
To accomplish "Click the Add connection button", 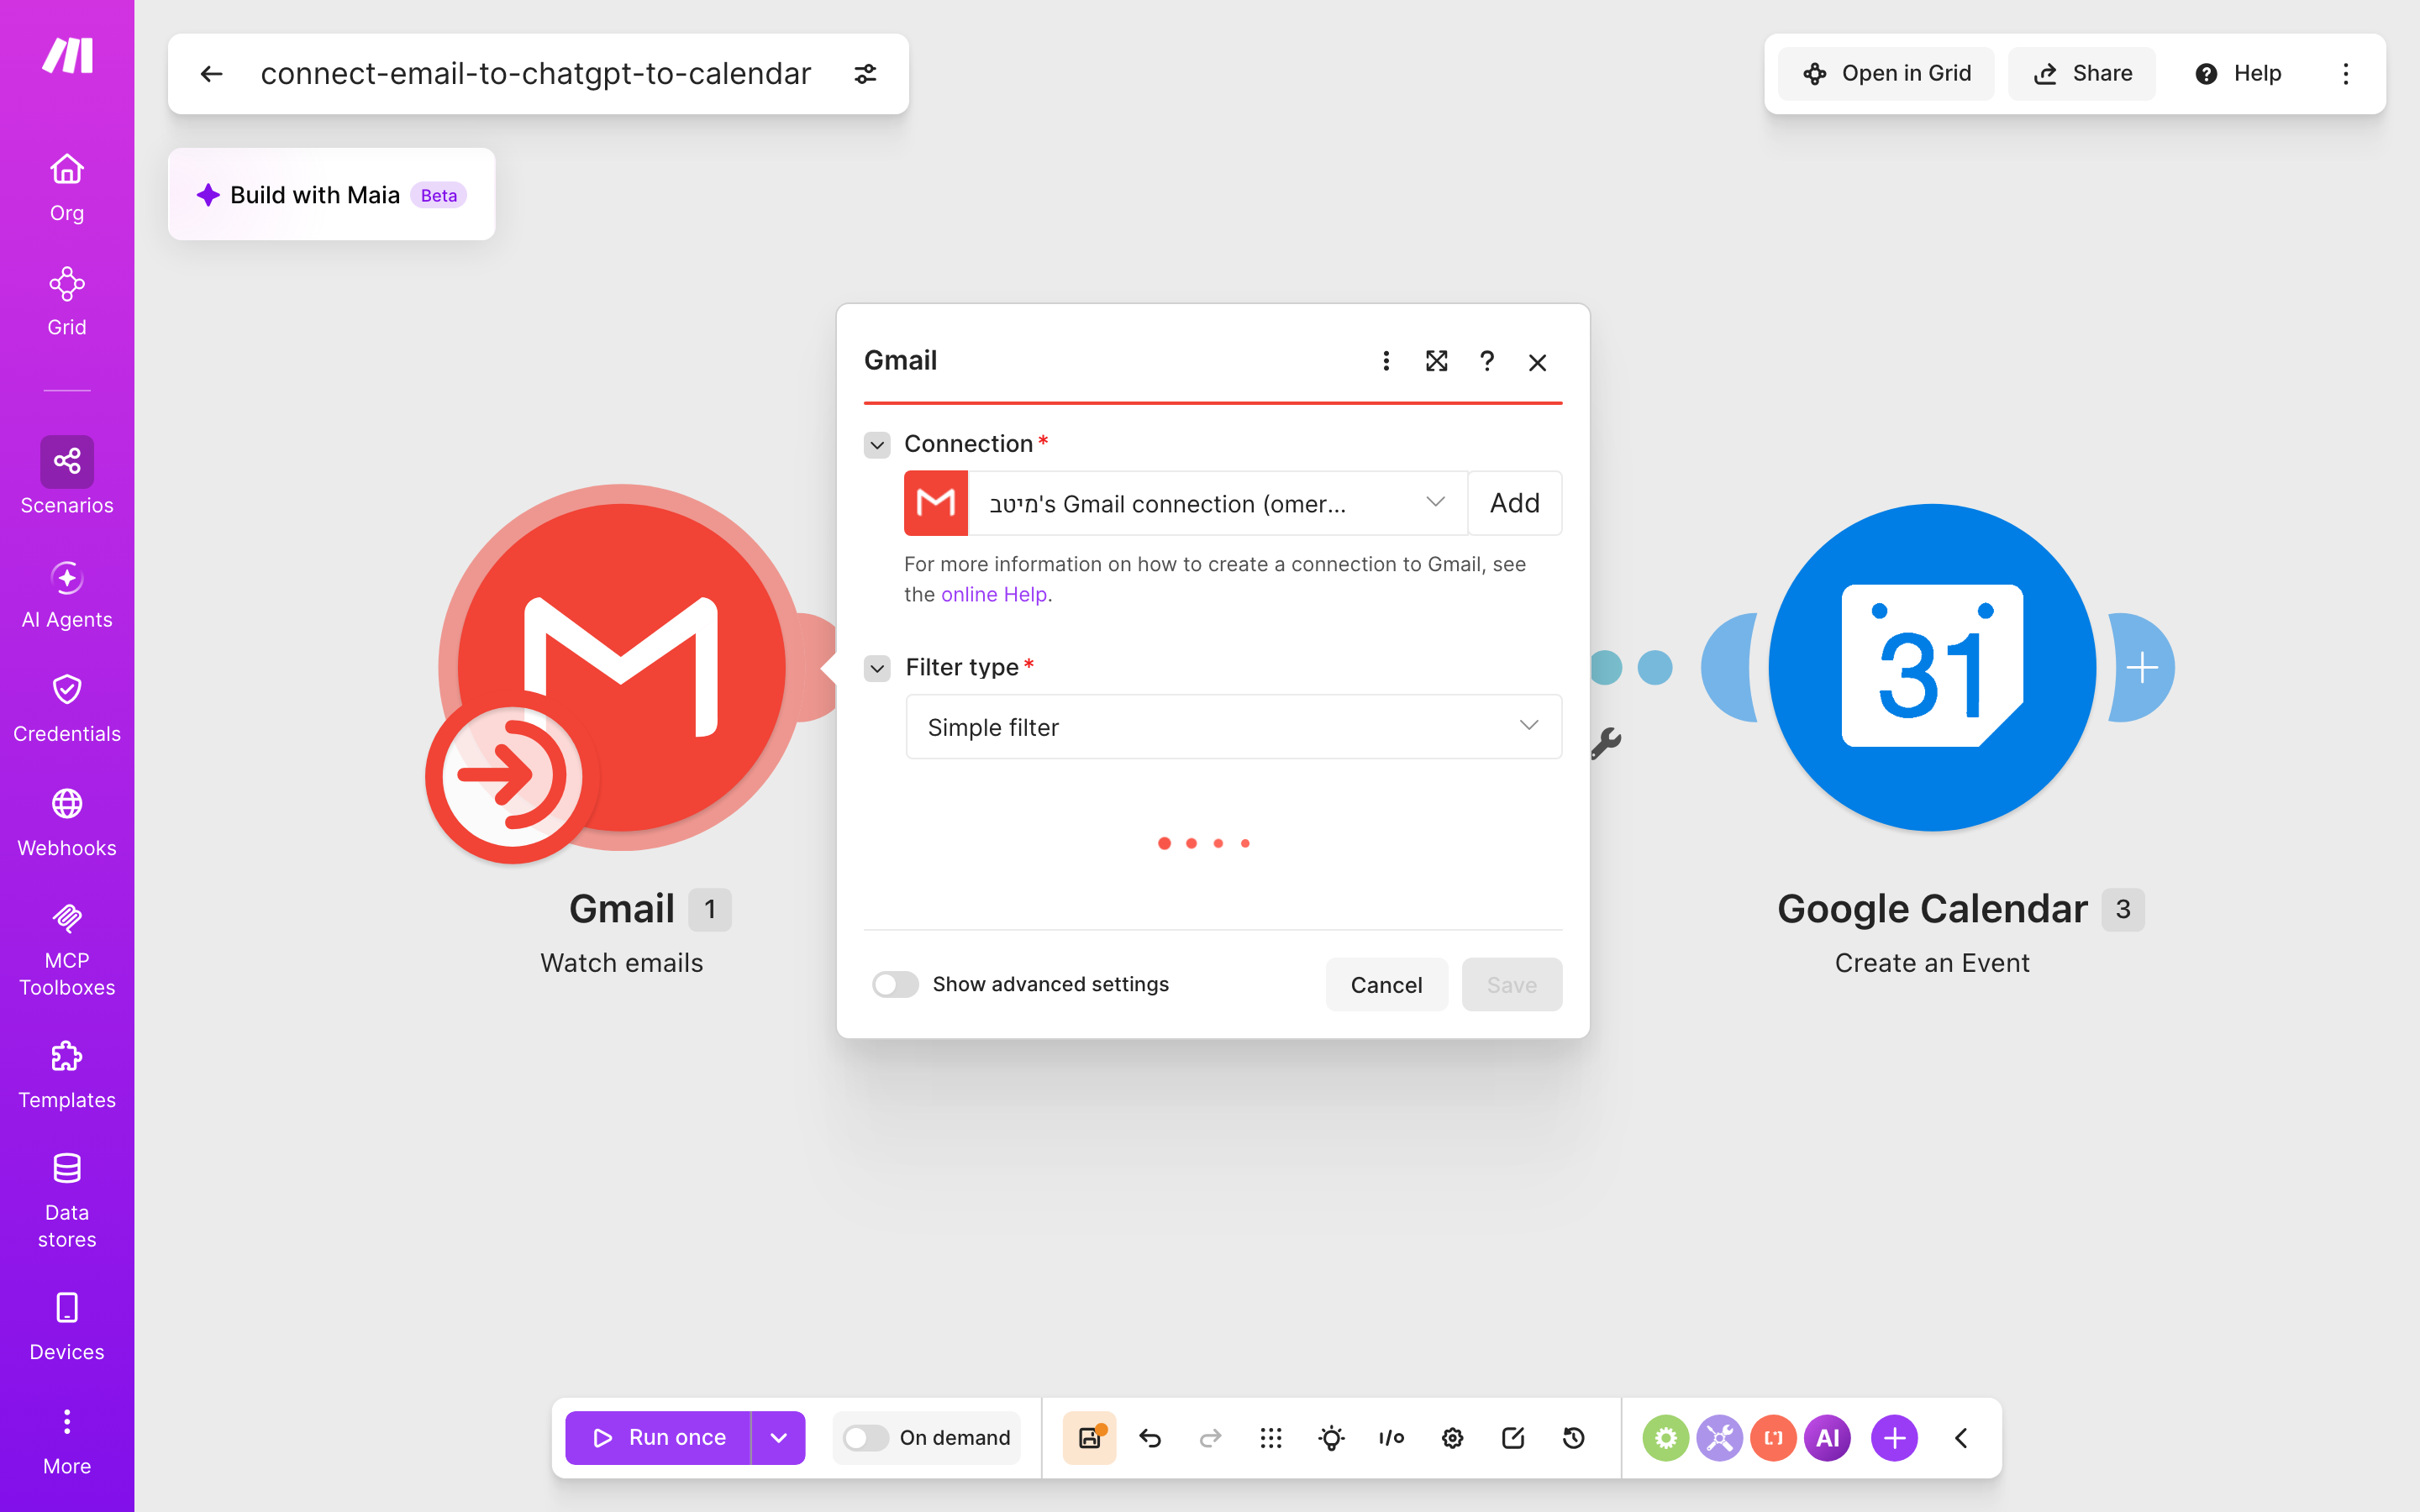I will coord(1515,503).
